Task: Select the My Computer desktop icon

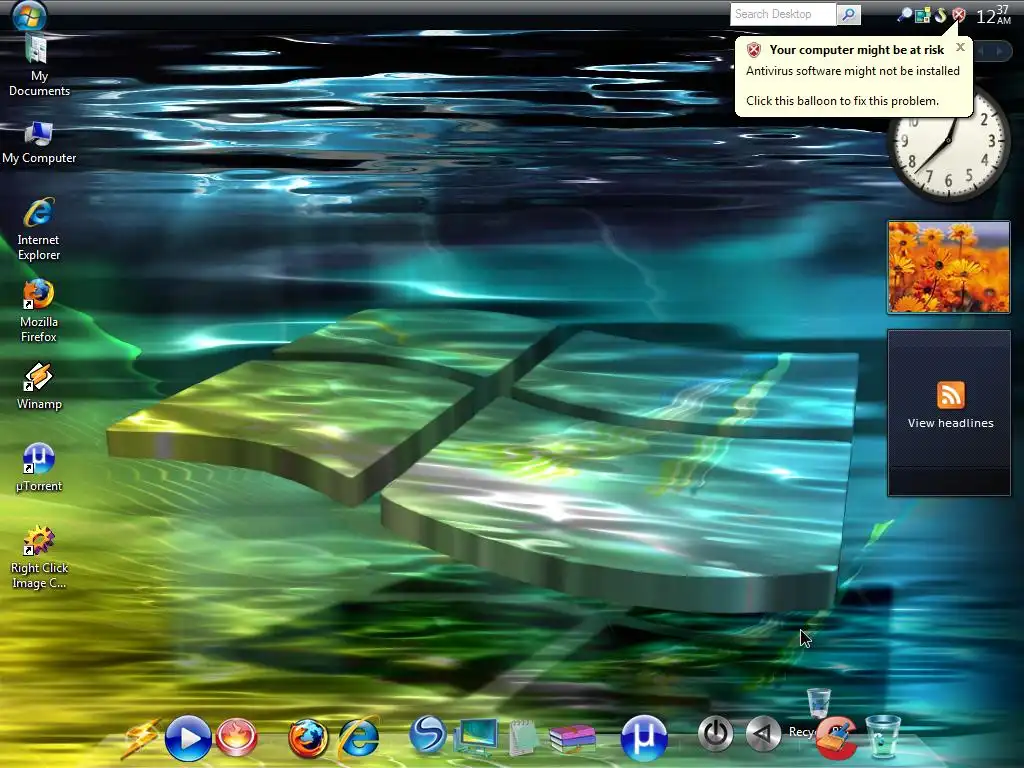Action: tap(39, 143)
